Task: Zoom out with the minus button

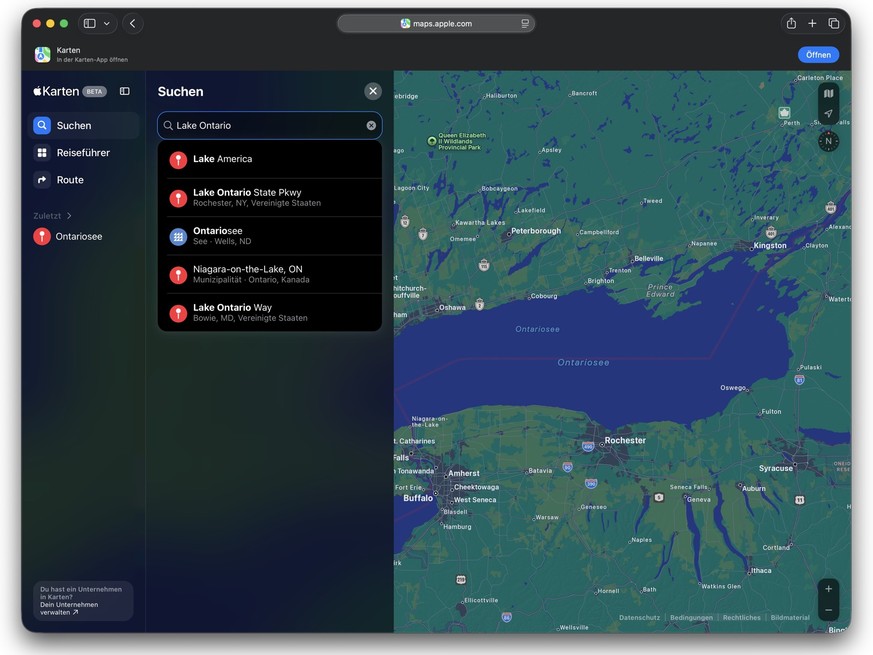Action: tap(828, 610)
